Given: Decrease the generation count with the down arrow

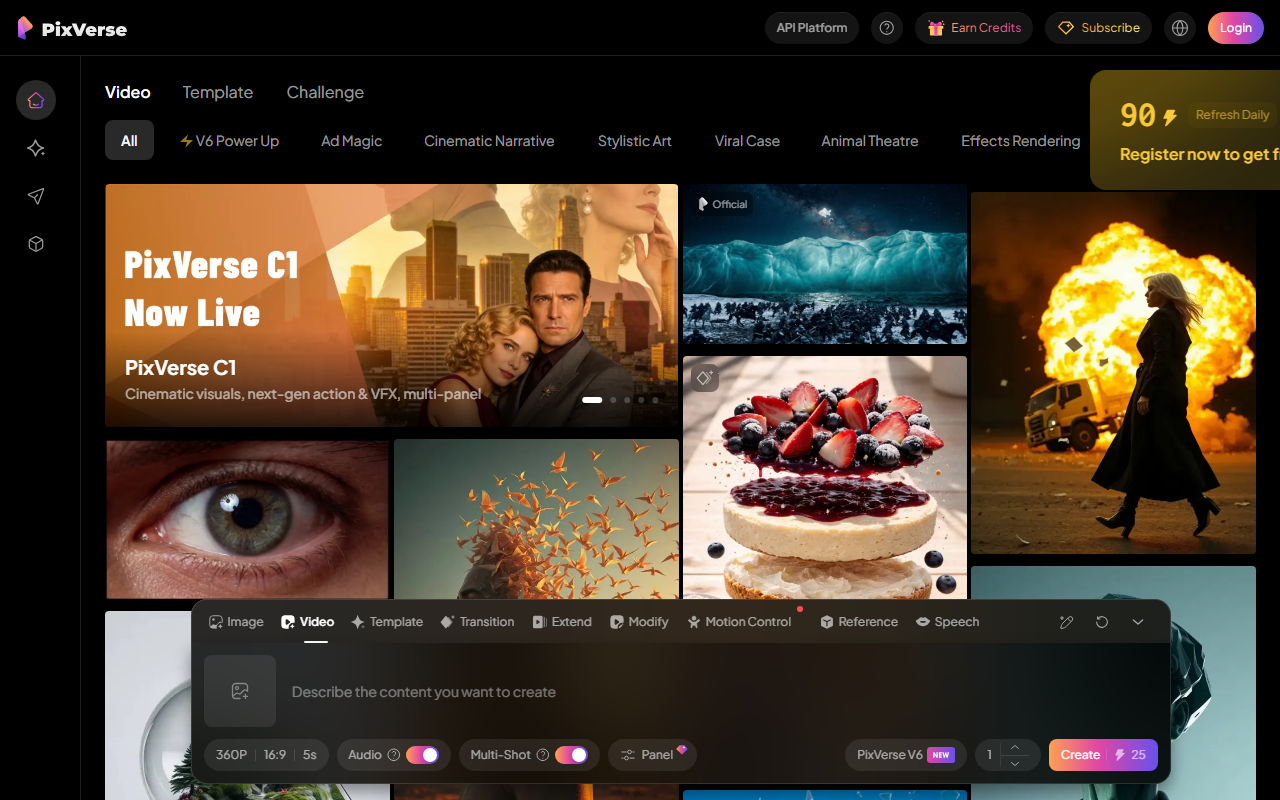Looking at the screenshot, I should (x=1015, y=764).
